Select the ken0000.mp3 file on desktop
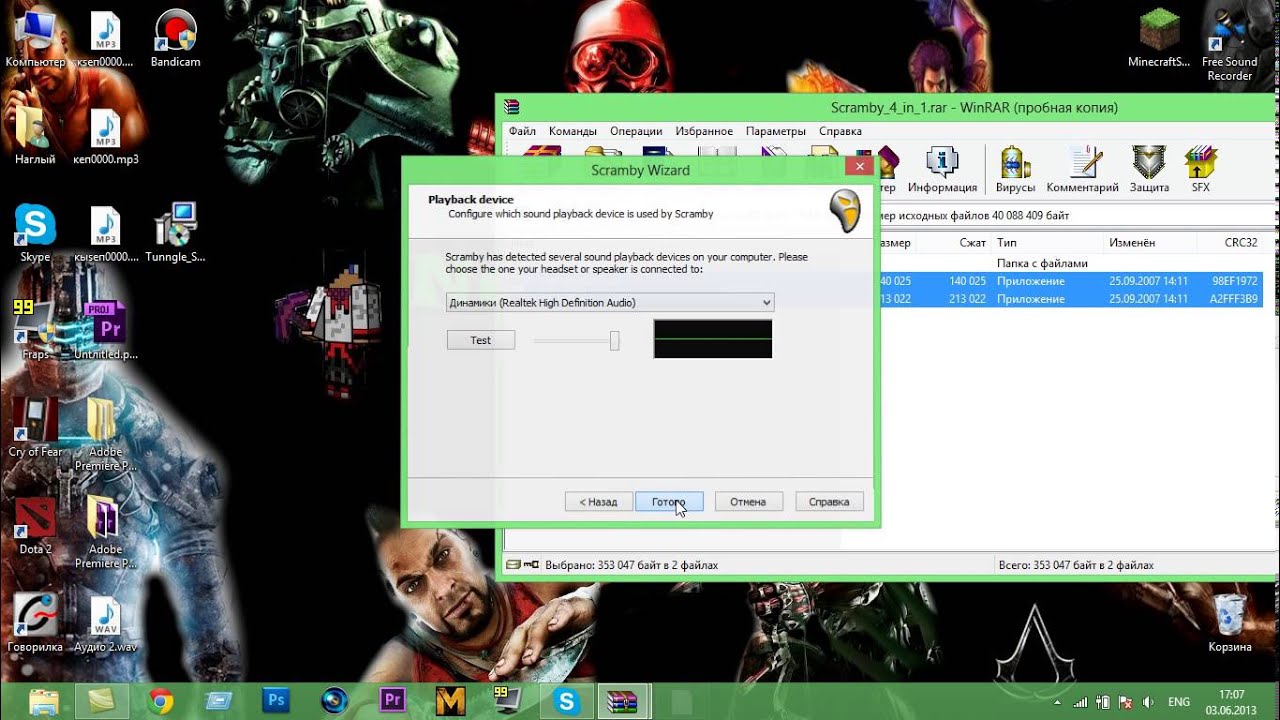This screenshot has height=720, width=1280. [x=105, y=138]
